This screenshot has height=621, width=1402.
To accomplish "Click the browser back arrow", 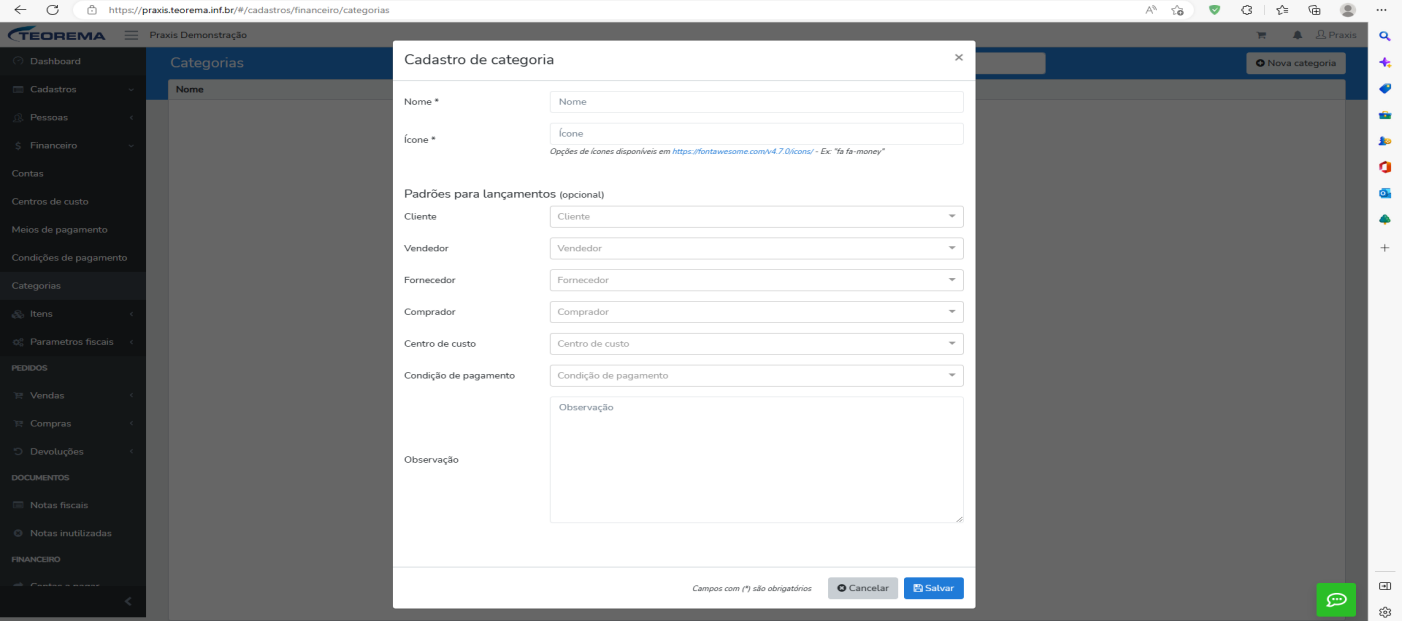I will coord(19,9).
